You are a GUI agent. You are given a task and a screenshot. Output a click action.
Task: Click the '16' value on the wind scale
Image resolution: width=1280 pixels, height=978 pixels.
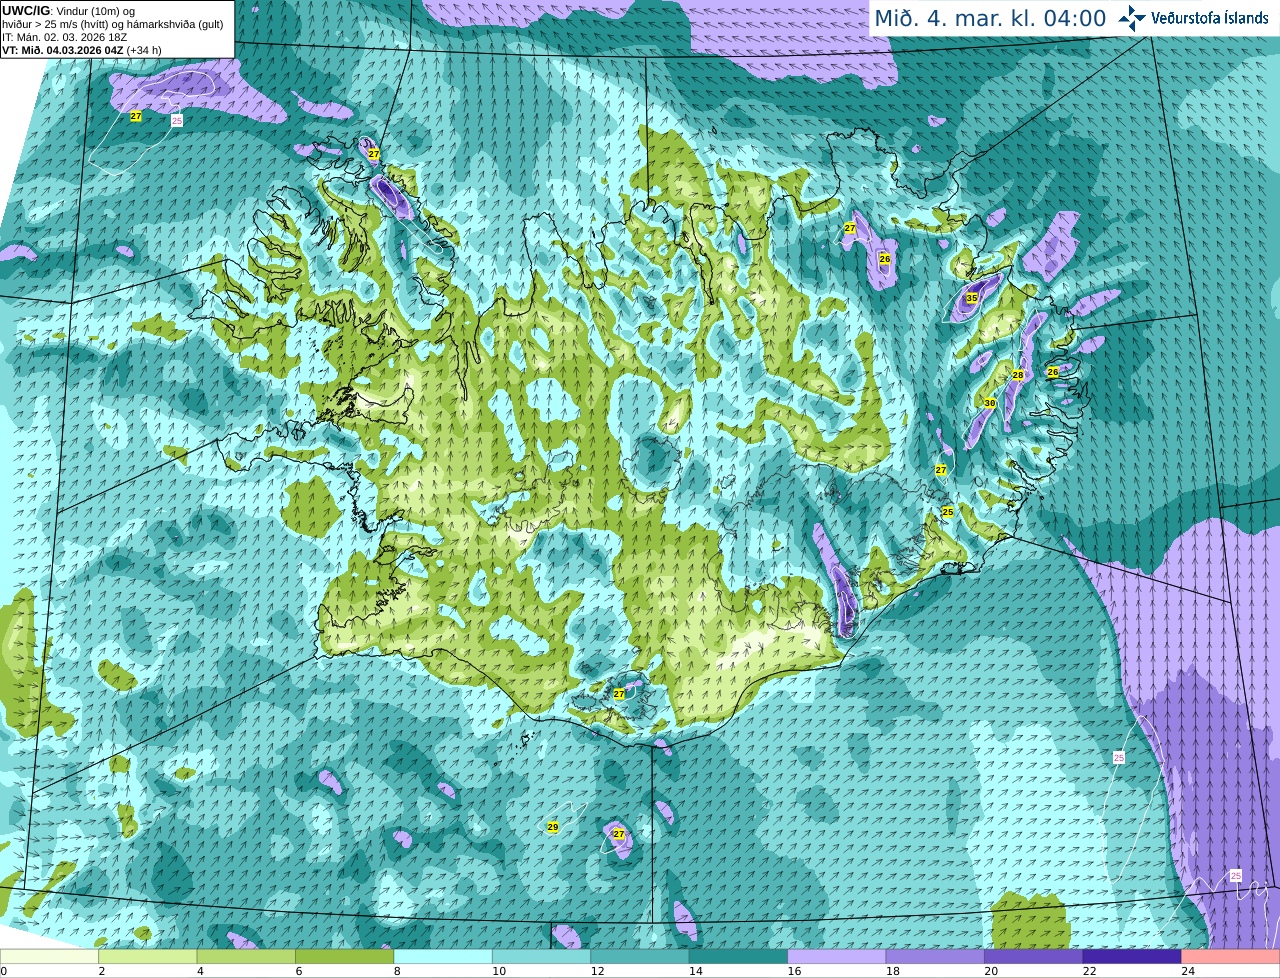[795, 971]
